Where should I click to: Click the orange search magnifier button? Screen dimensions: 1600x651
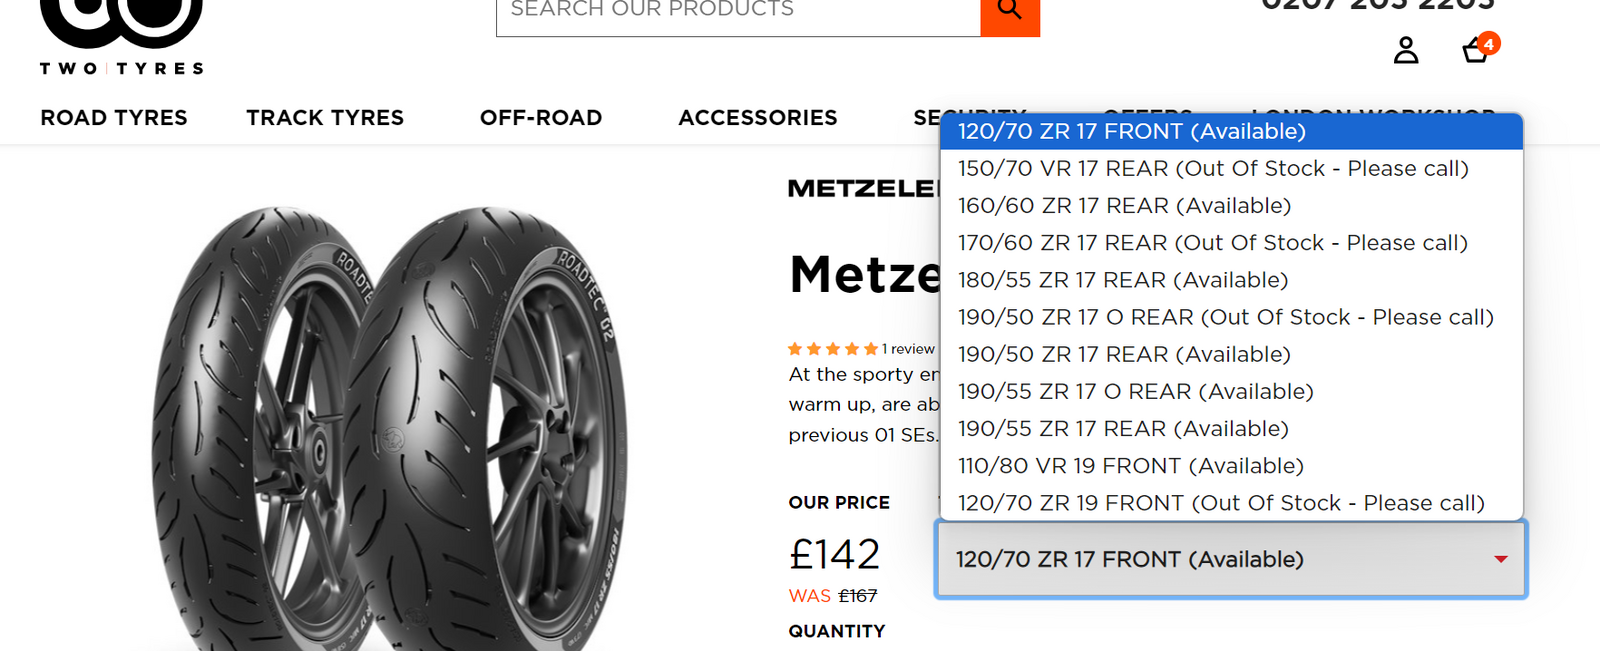pos(1010,12)
